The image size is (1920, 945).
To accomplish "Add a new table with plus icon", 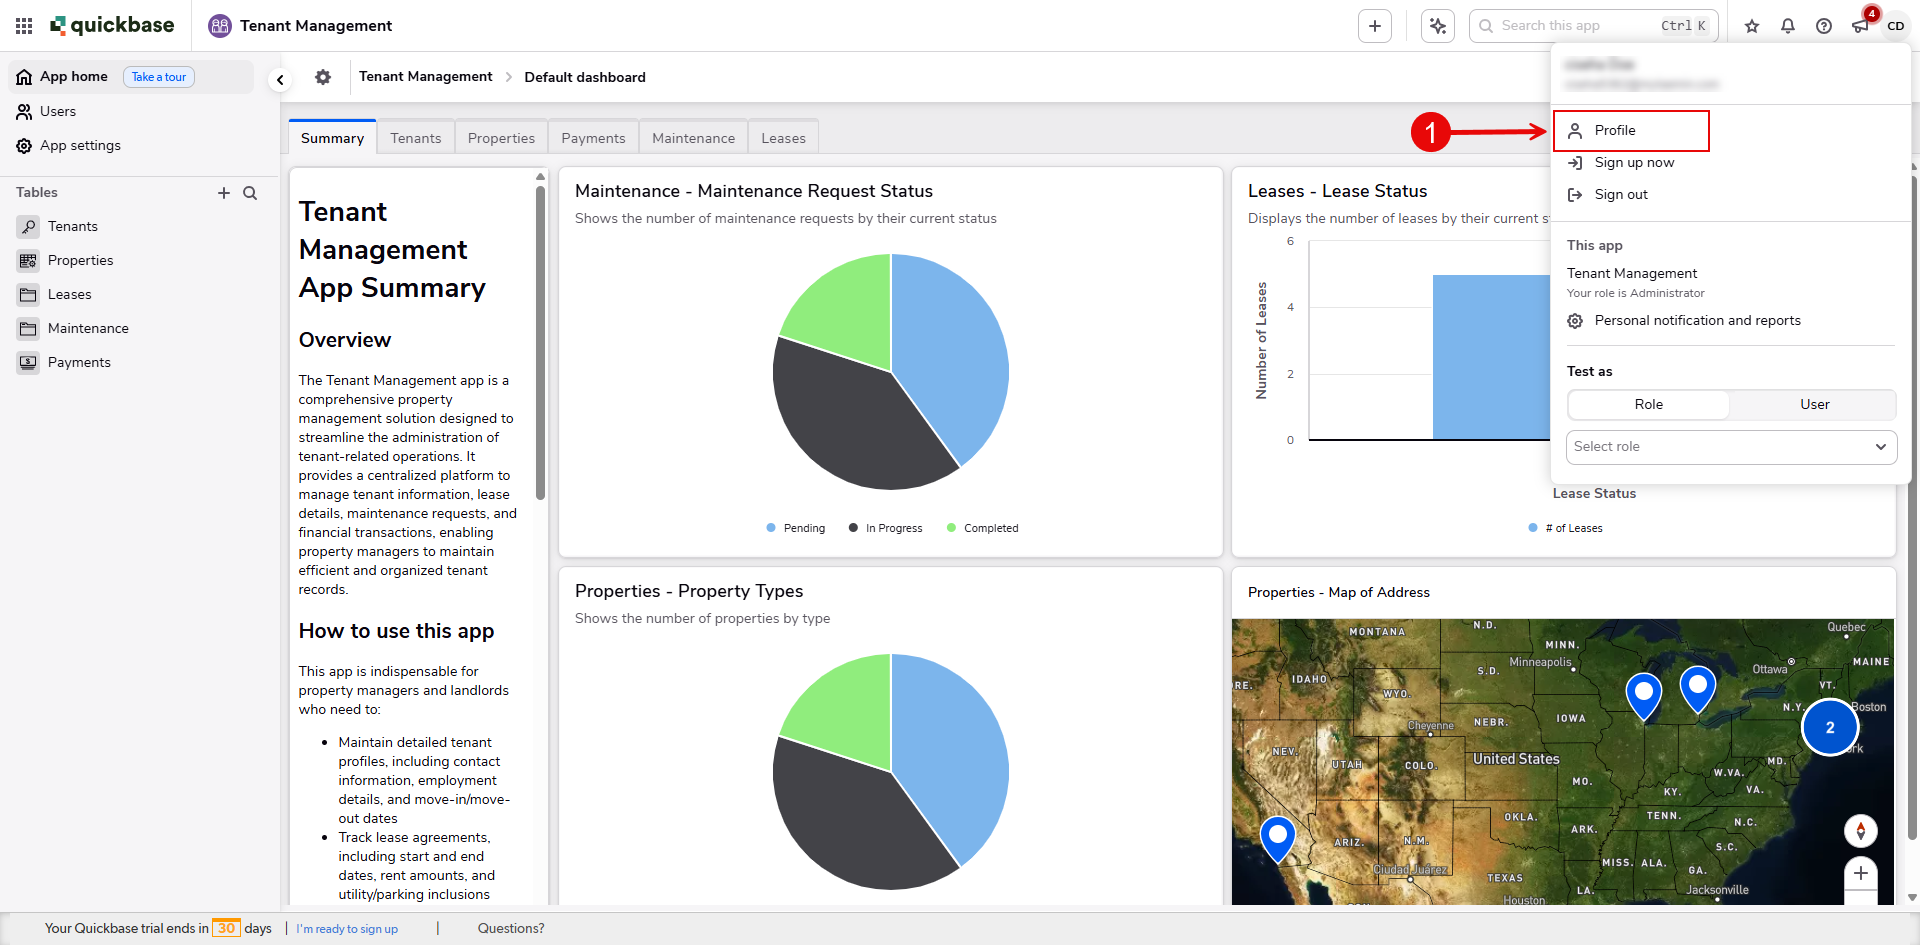I will 224,193.
